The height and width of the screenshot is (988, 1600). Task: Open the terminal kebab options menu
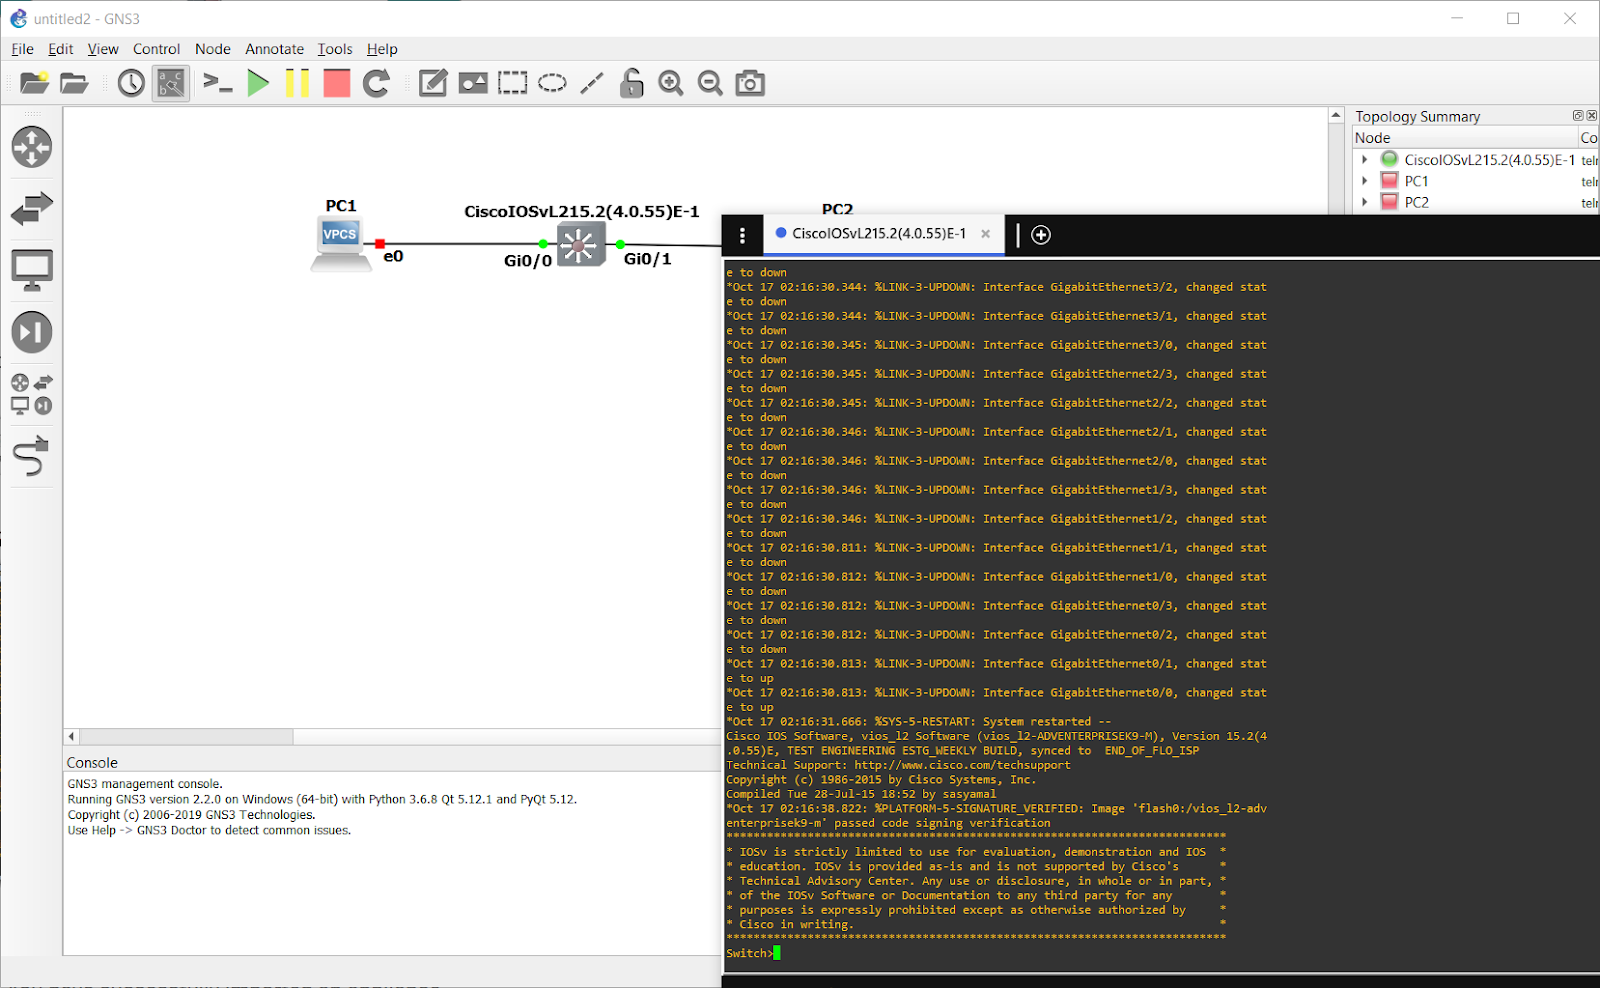(x=742, y=235)
